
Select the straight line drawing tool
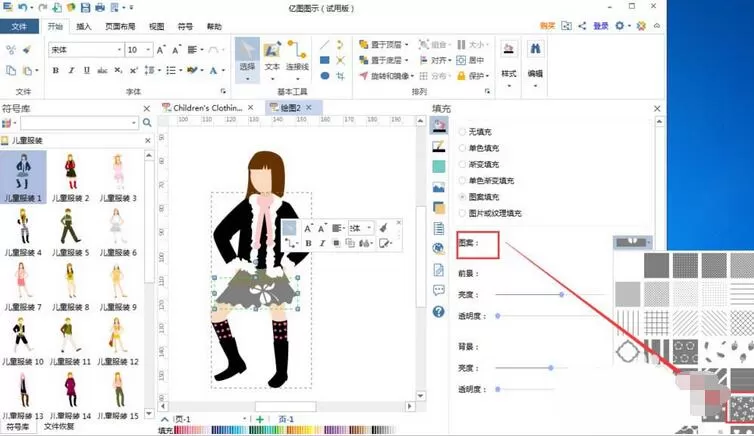click(x=325, y=45)
